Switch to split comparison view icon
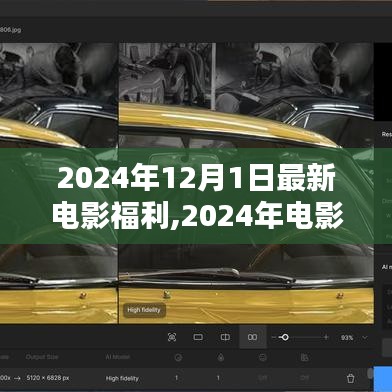This screenshot has width=392, height=392. [225, 337]
